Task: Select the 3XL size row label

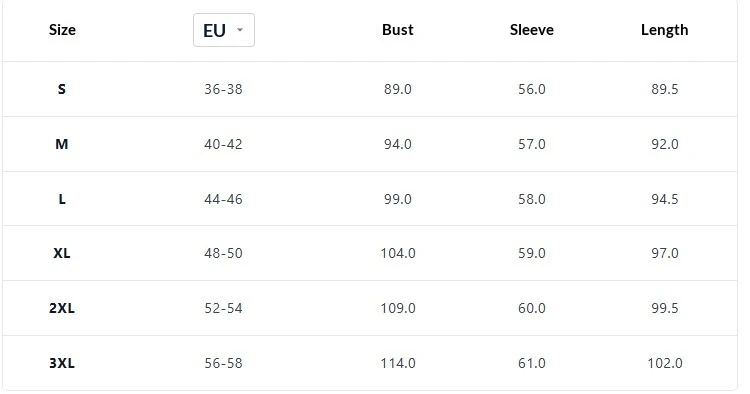Action: (62, 363)
